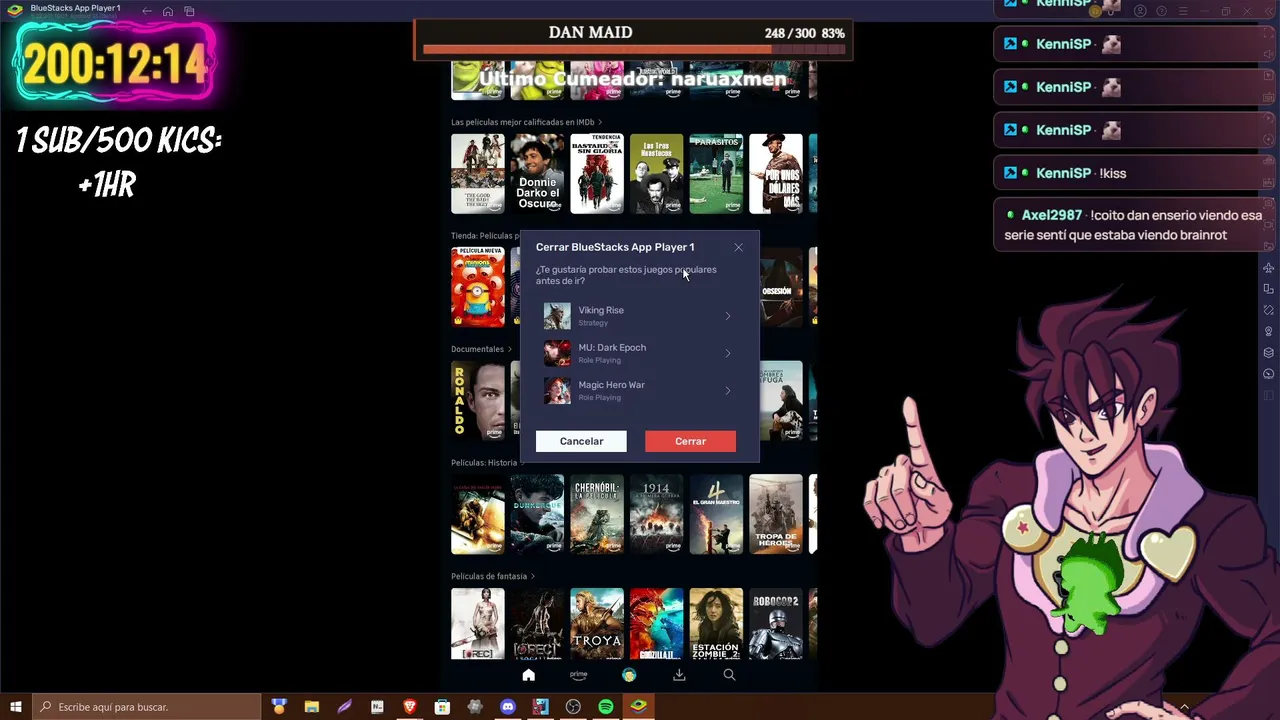Screen dimensions: 1280x720
Task: Open Notion from the taskbar
Action: 377,706
